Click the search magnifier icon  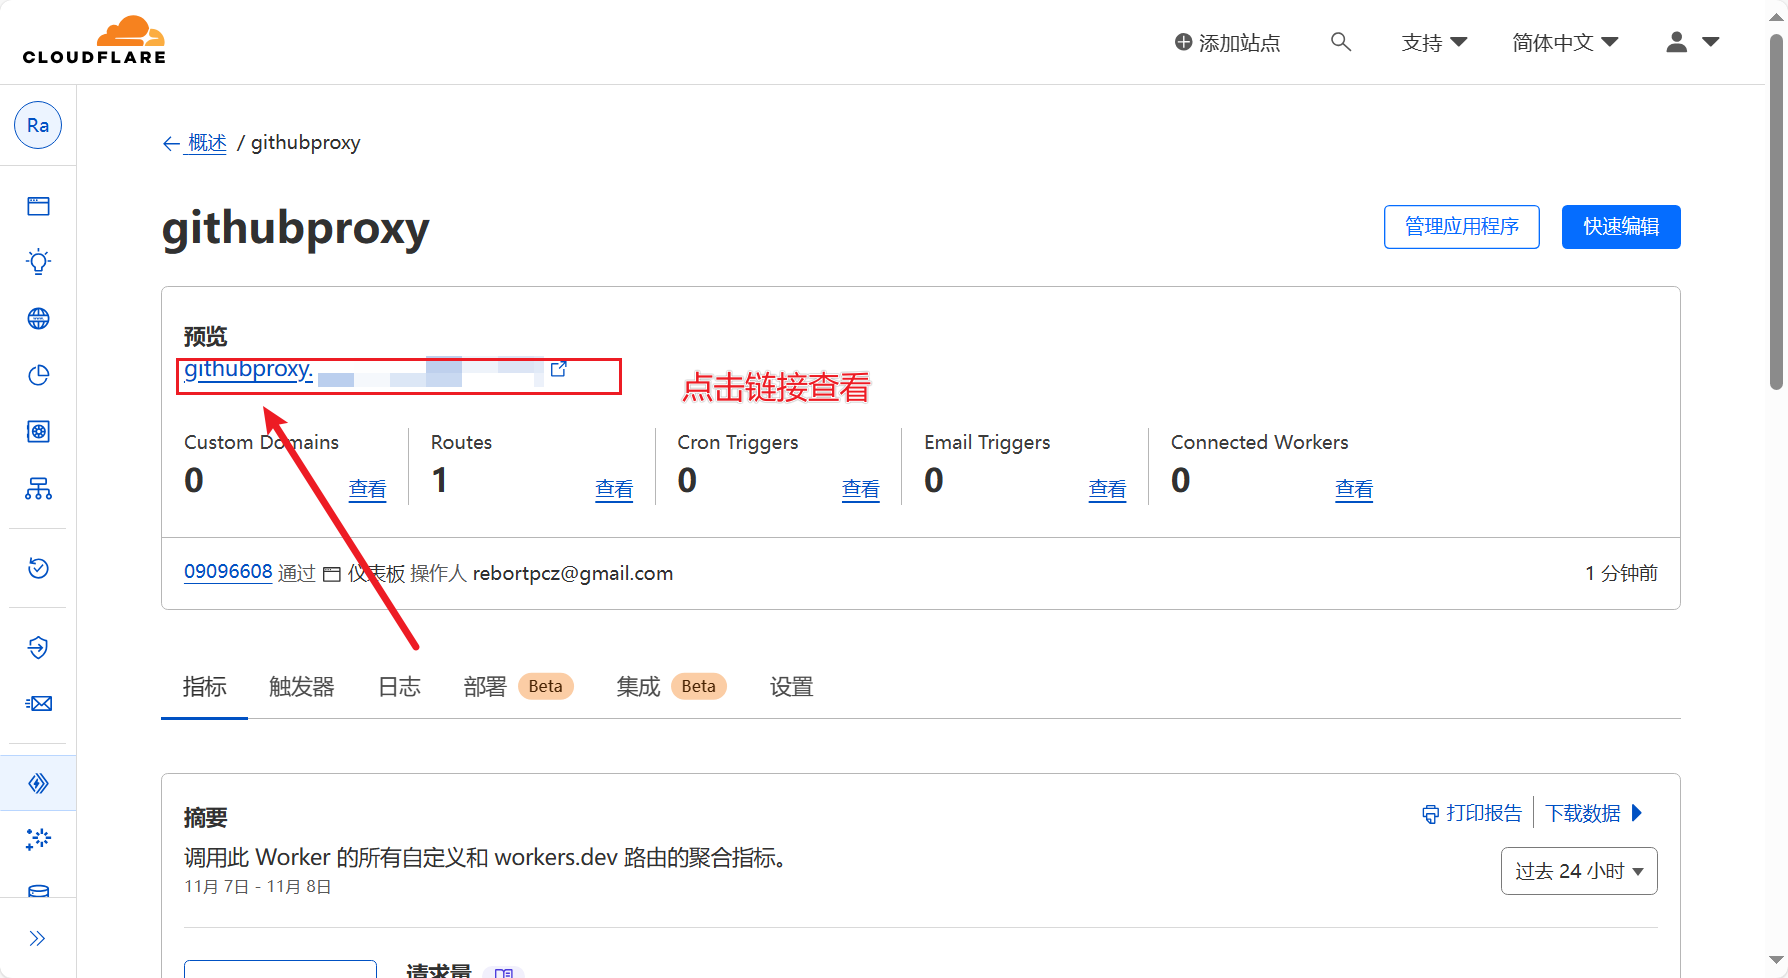pos(1340,42)
